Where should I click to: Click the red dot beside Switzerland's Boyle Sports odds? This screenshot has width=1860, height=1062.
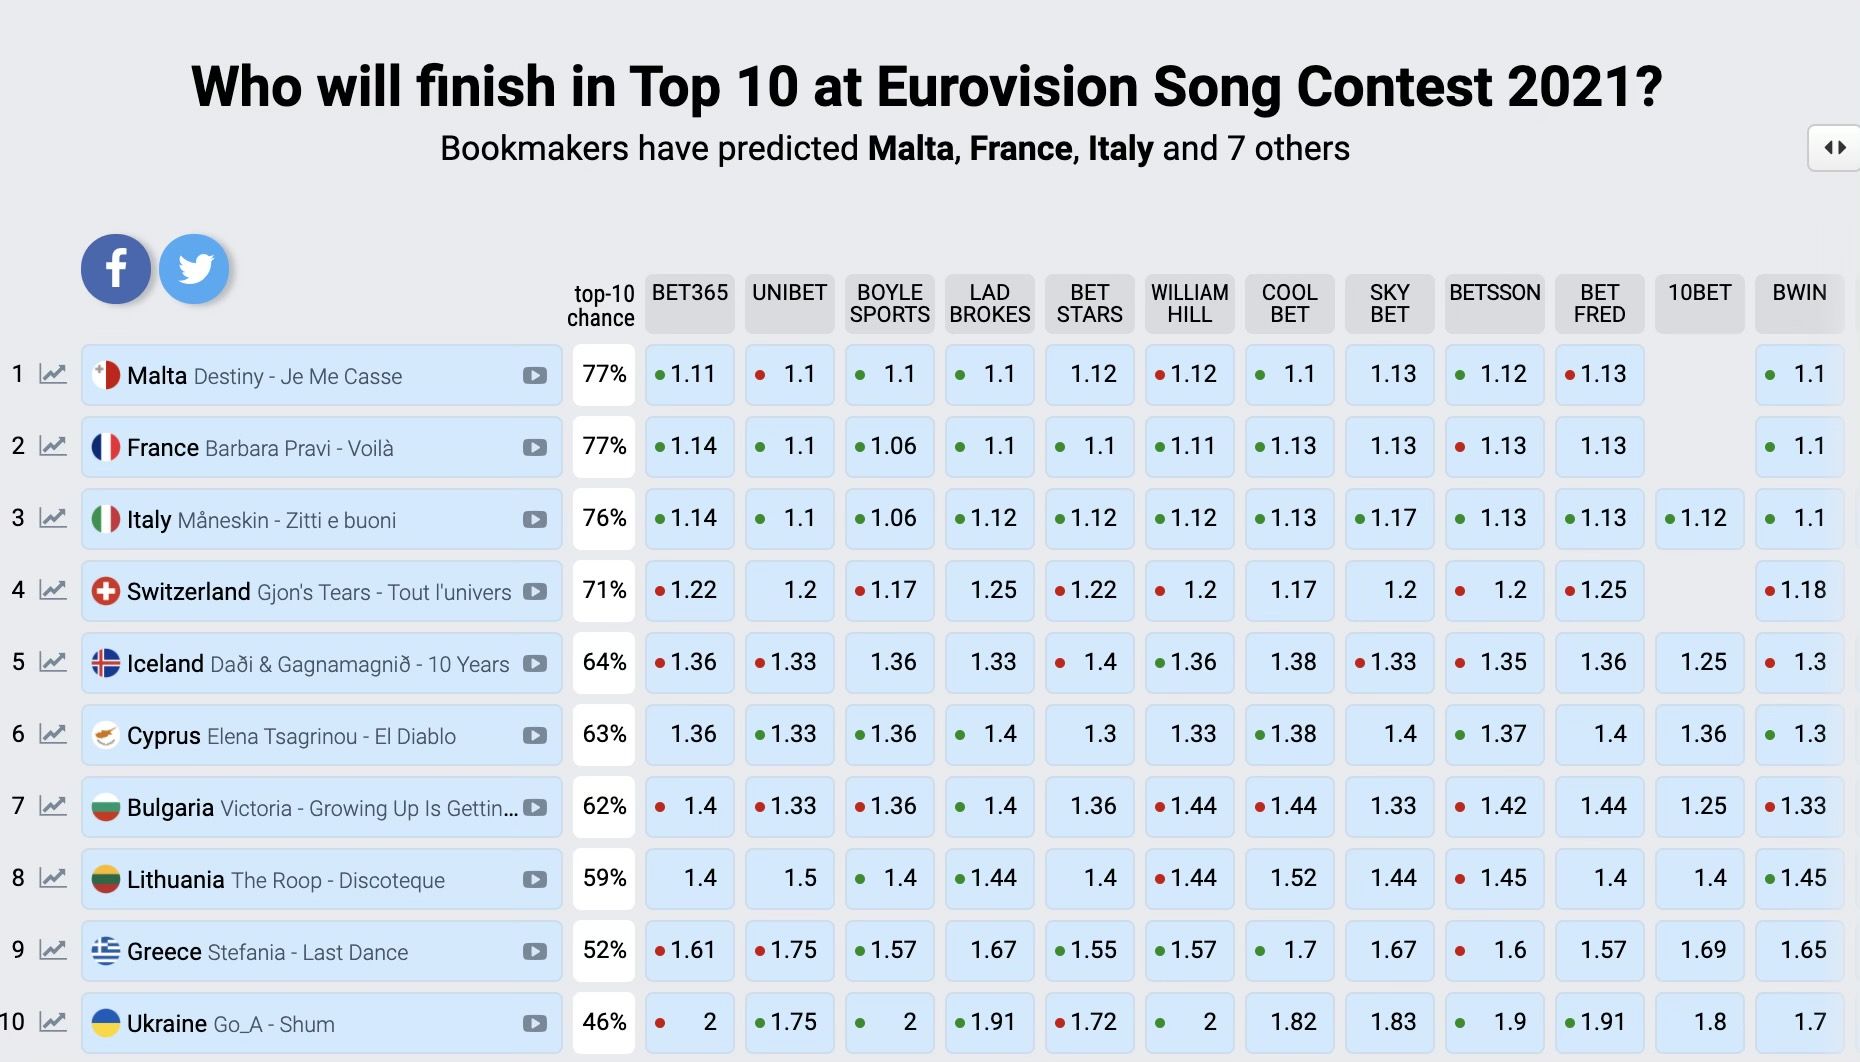pos(860,591)
